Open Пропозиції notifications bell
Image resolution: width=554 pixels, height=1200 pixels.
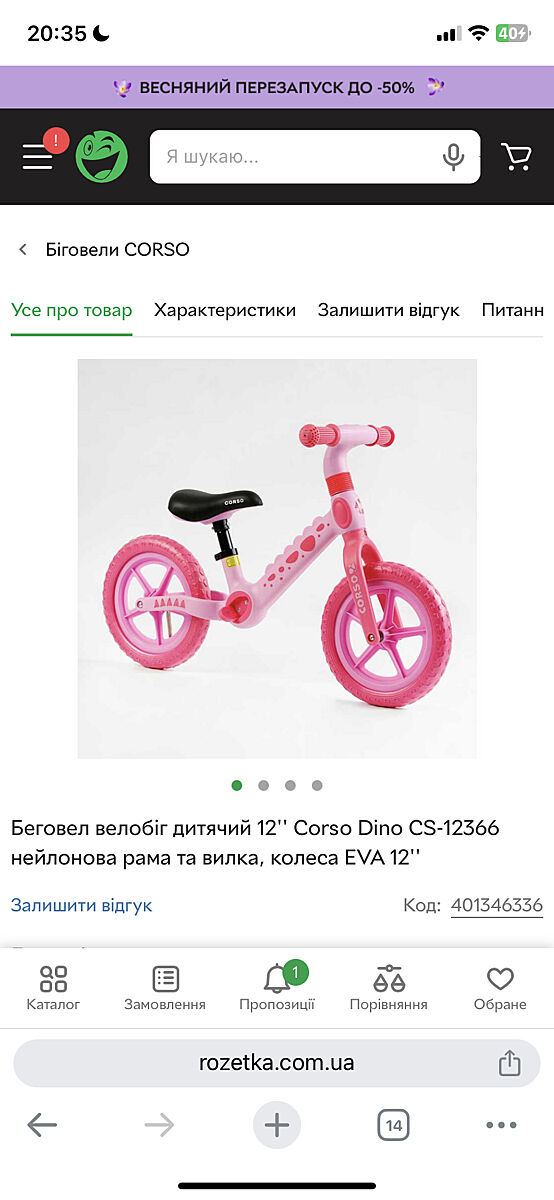pos(277,988)
